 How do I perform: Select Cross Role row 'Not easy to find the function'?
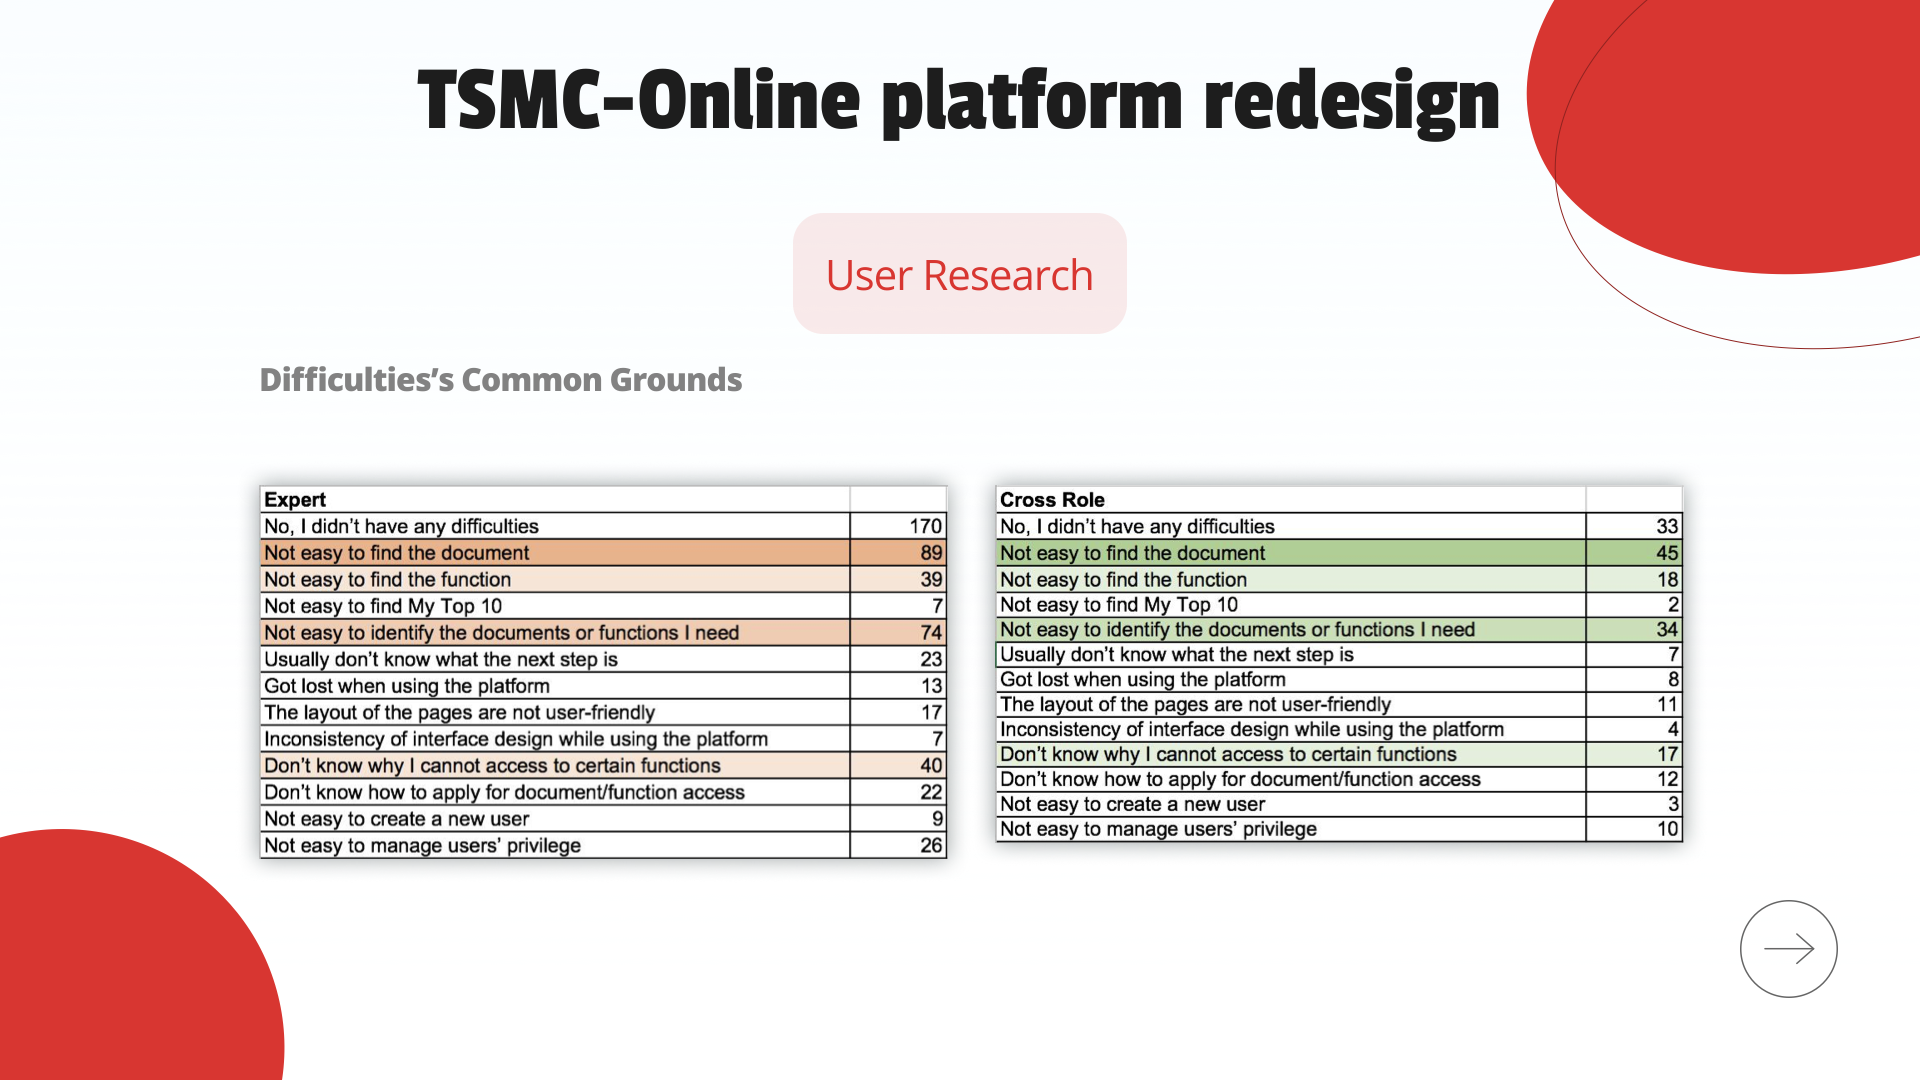click(1339, 579)
